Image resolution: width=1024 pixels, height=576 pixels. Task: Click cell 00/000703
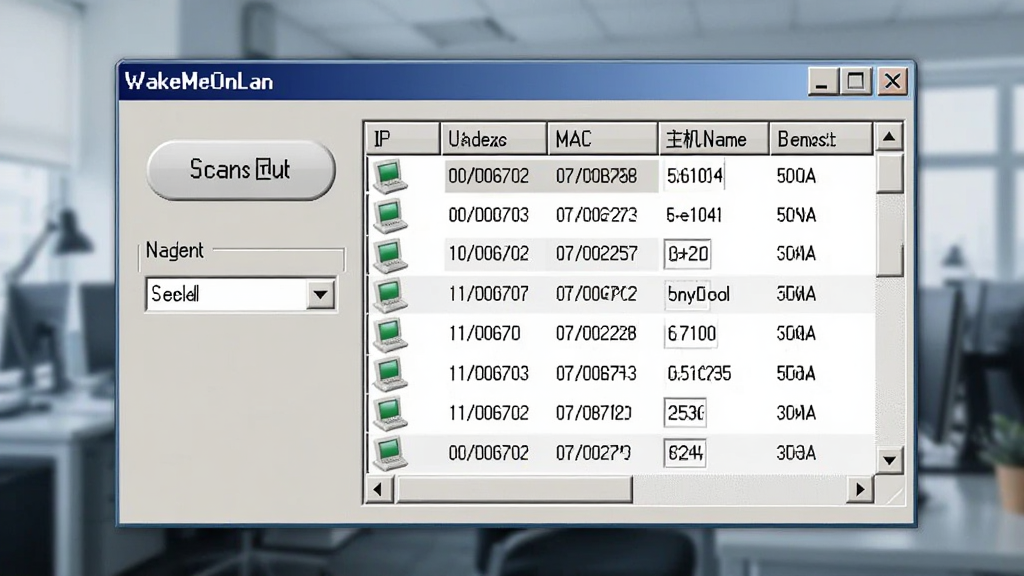click(x=488, y=215)
